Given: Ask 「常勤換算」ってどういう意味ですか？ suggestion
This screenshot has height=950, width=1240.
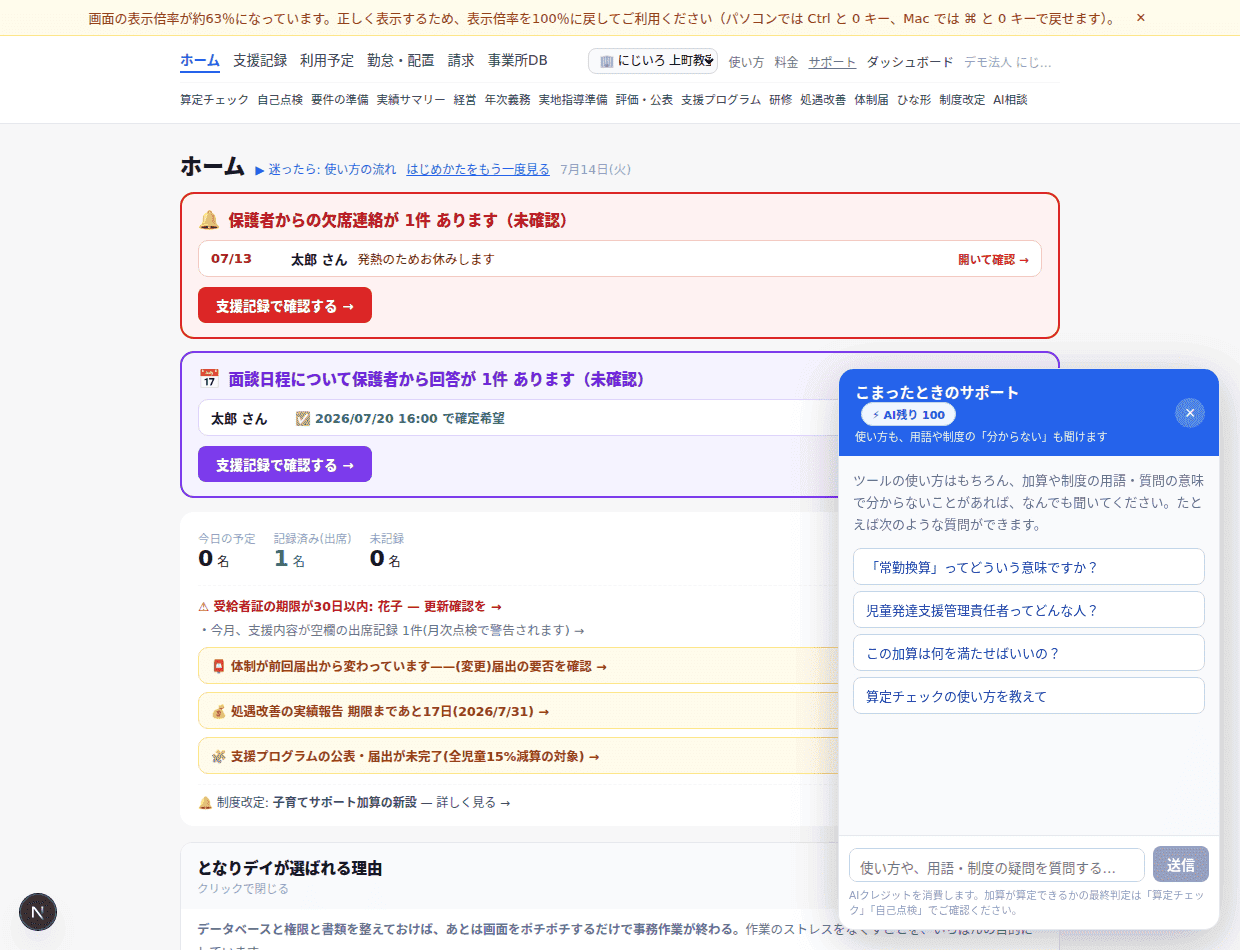Looking at the screenshot, I should click(x=1028, y=567).
